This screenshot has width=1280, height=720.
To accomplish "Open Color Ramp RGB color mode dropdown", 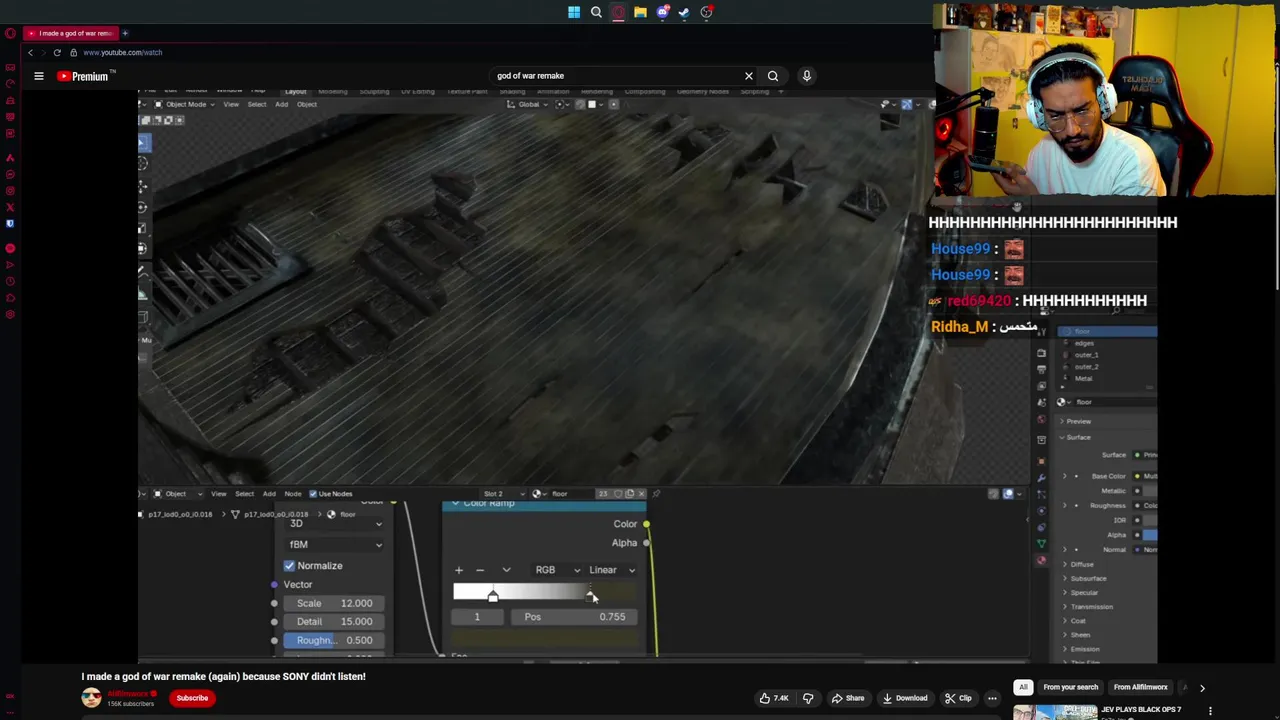I will (x=557, y=570).
